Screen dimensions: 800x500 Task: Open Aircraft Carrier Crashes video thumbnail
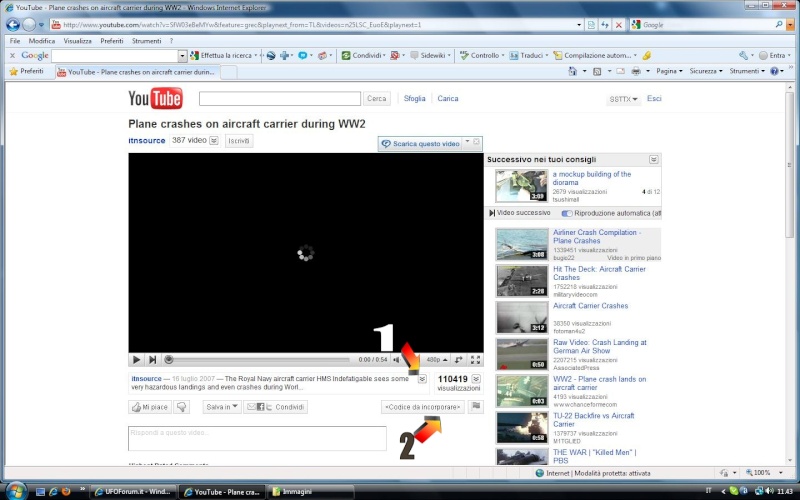(x=521, y=317)
